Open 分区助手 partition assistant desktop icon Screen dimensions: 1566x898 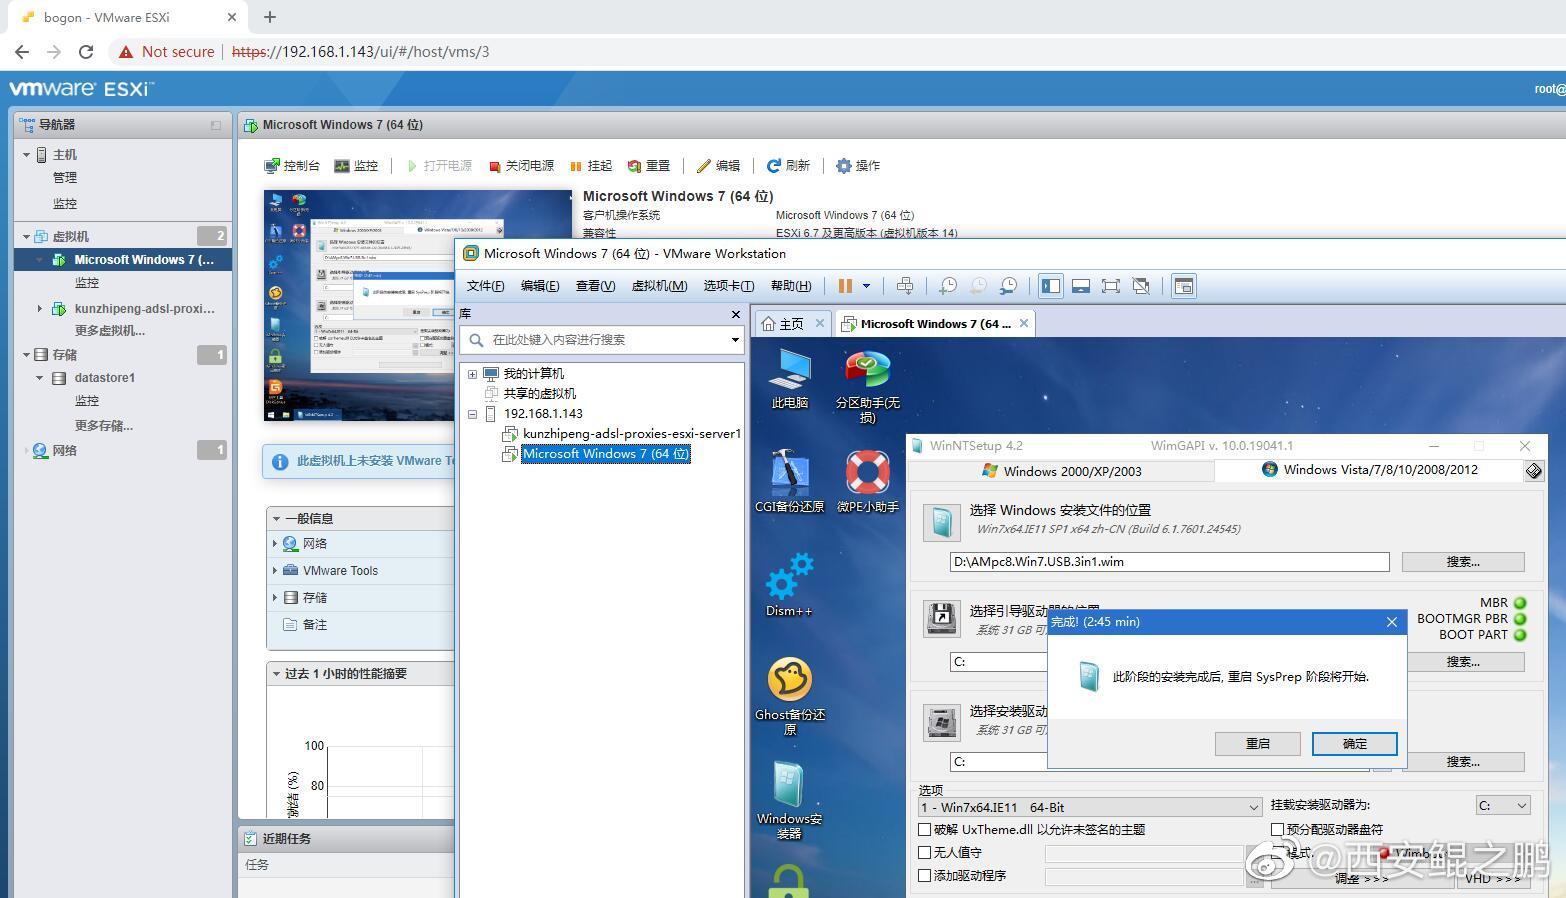(868, 387)
